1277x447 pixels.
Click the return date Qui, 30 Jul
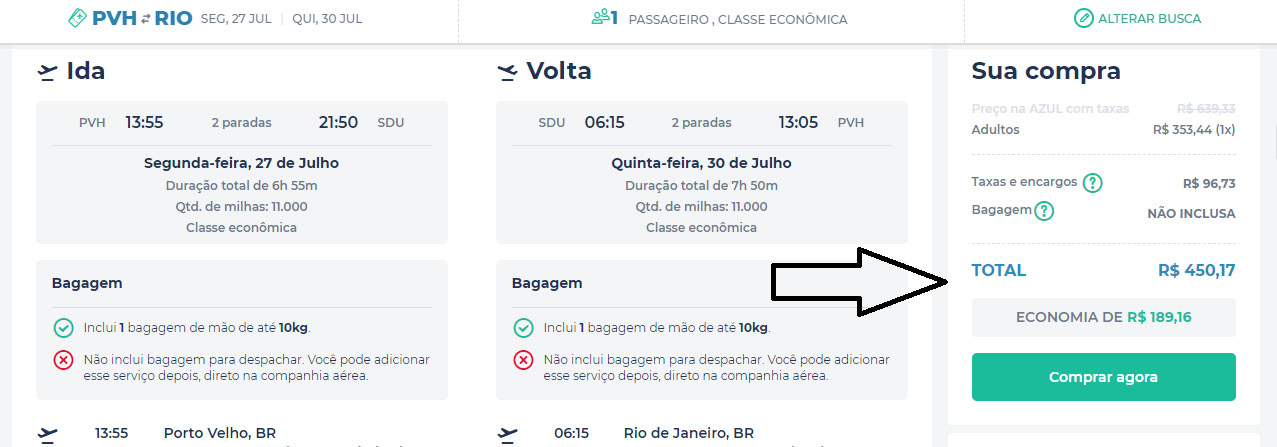click(327, 19)
